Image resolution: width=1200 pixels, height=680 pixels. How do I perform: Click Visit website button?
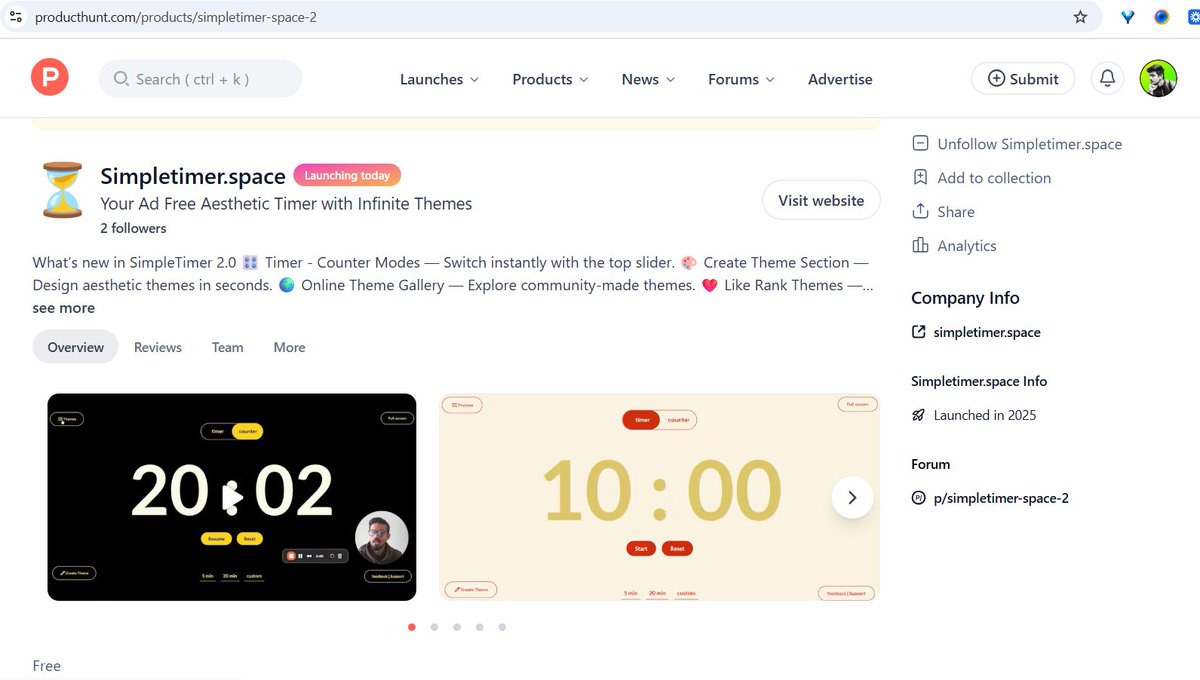pyautogui.click(x=821, y=200)
